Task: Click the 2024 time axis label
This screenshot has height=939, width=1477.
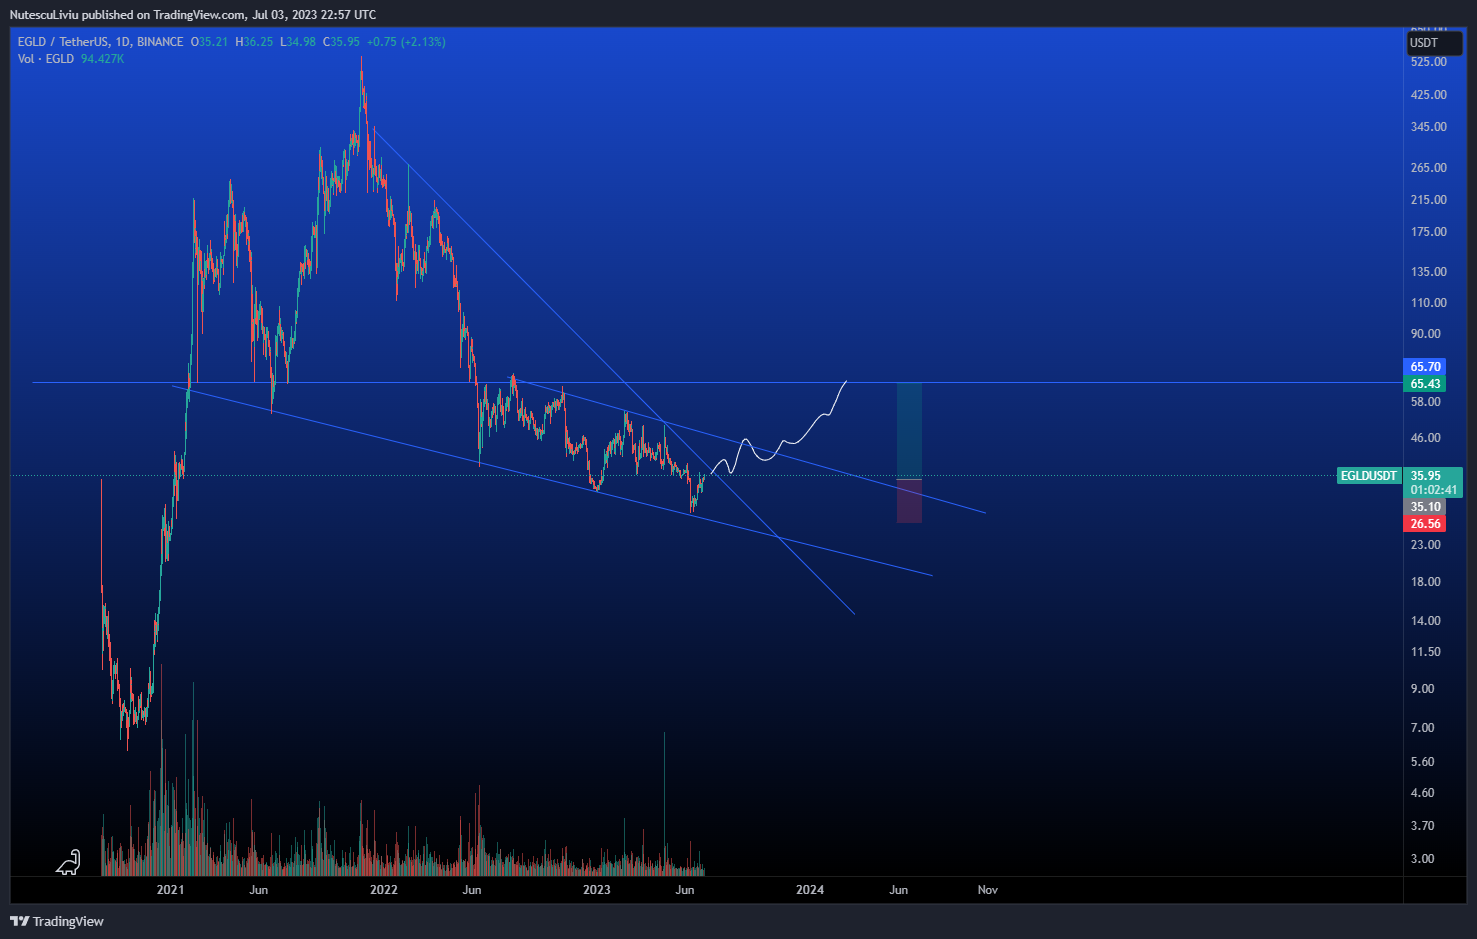Action: [810, 890]
